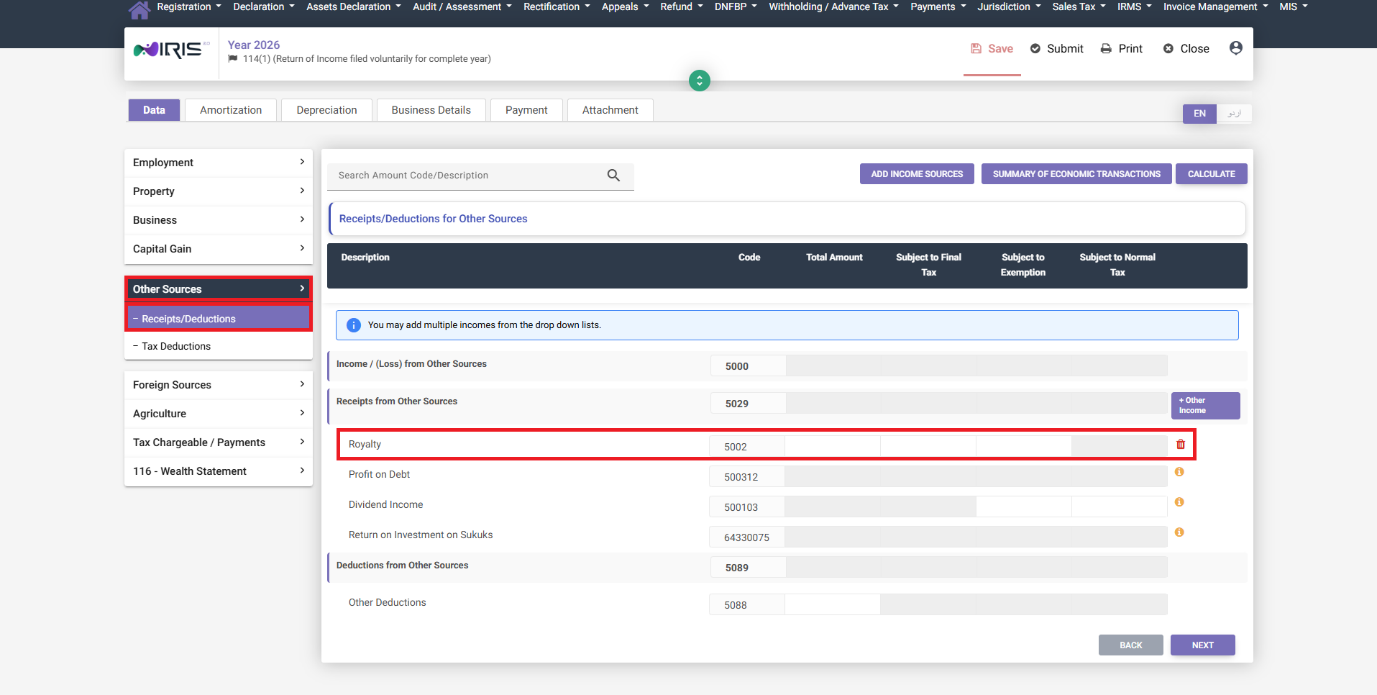Switch to the Depreciation tab
1377x695 pixels.
tap(327, 110)
